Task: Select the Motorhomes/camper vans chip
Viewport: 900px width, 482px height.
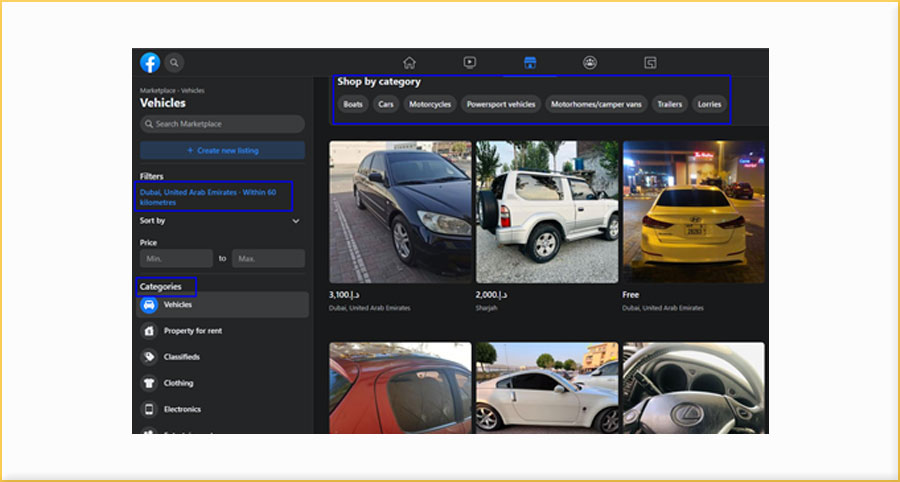Action: pyautogui.click(x=596, y=104)
